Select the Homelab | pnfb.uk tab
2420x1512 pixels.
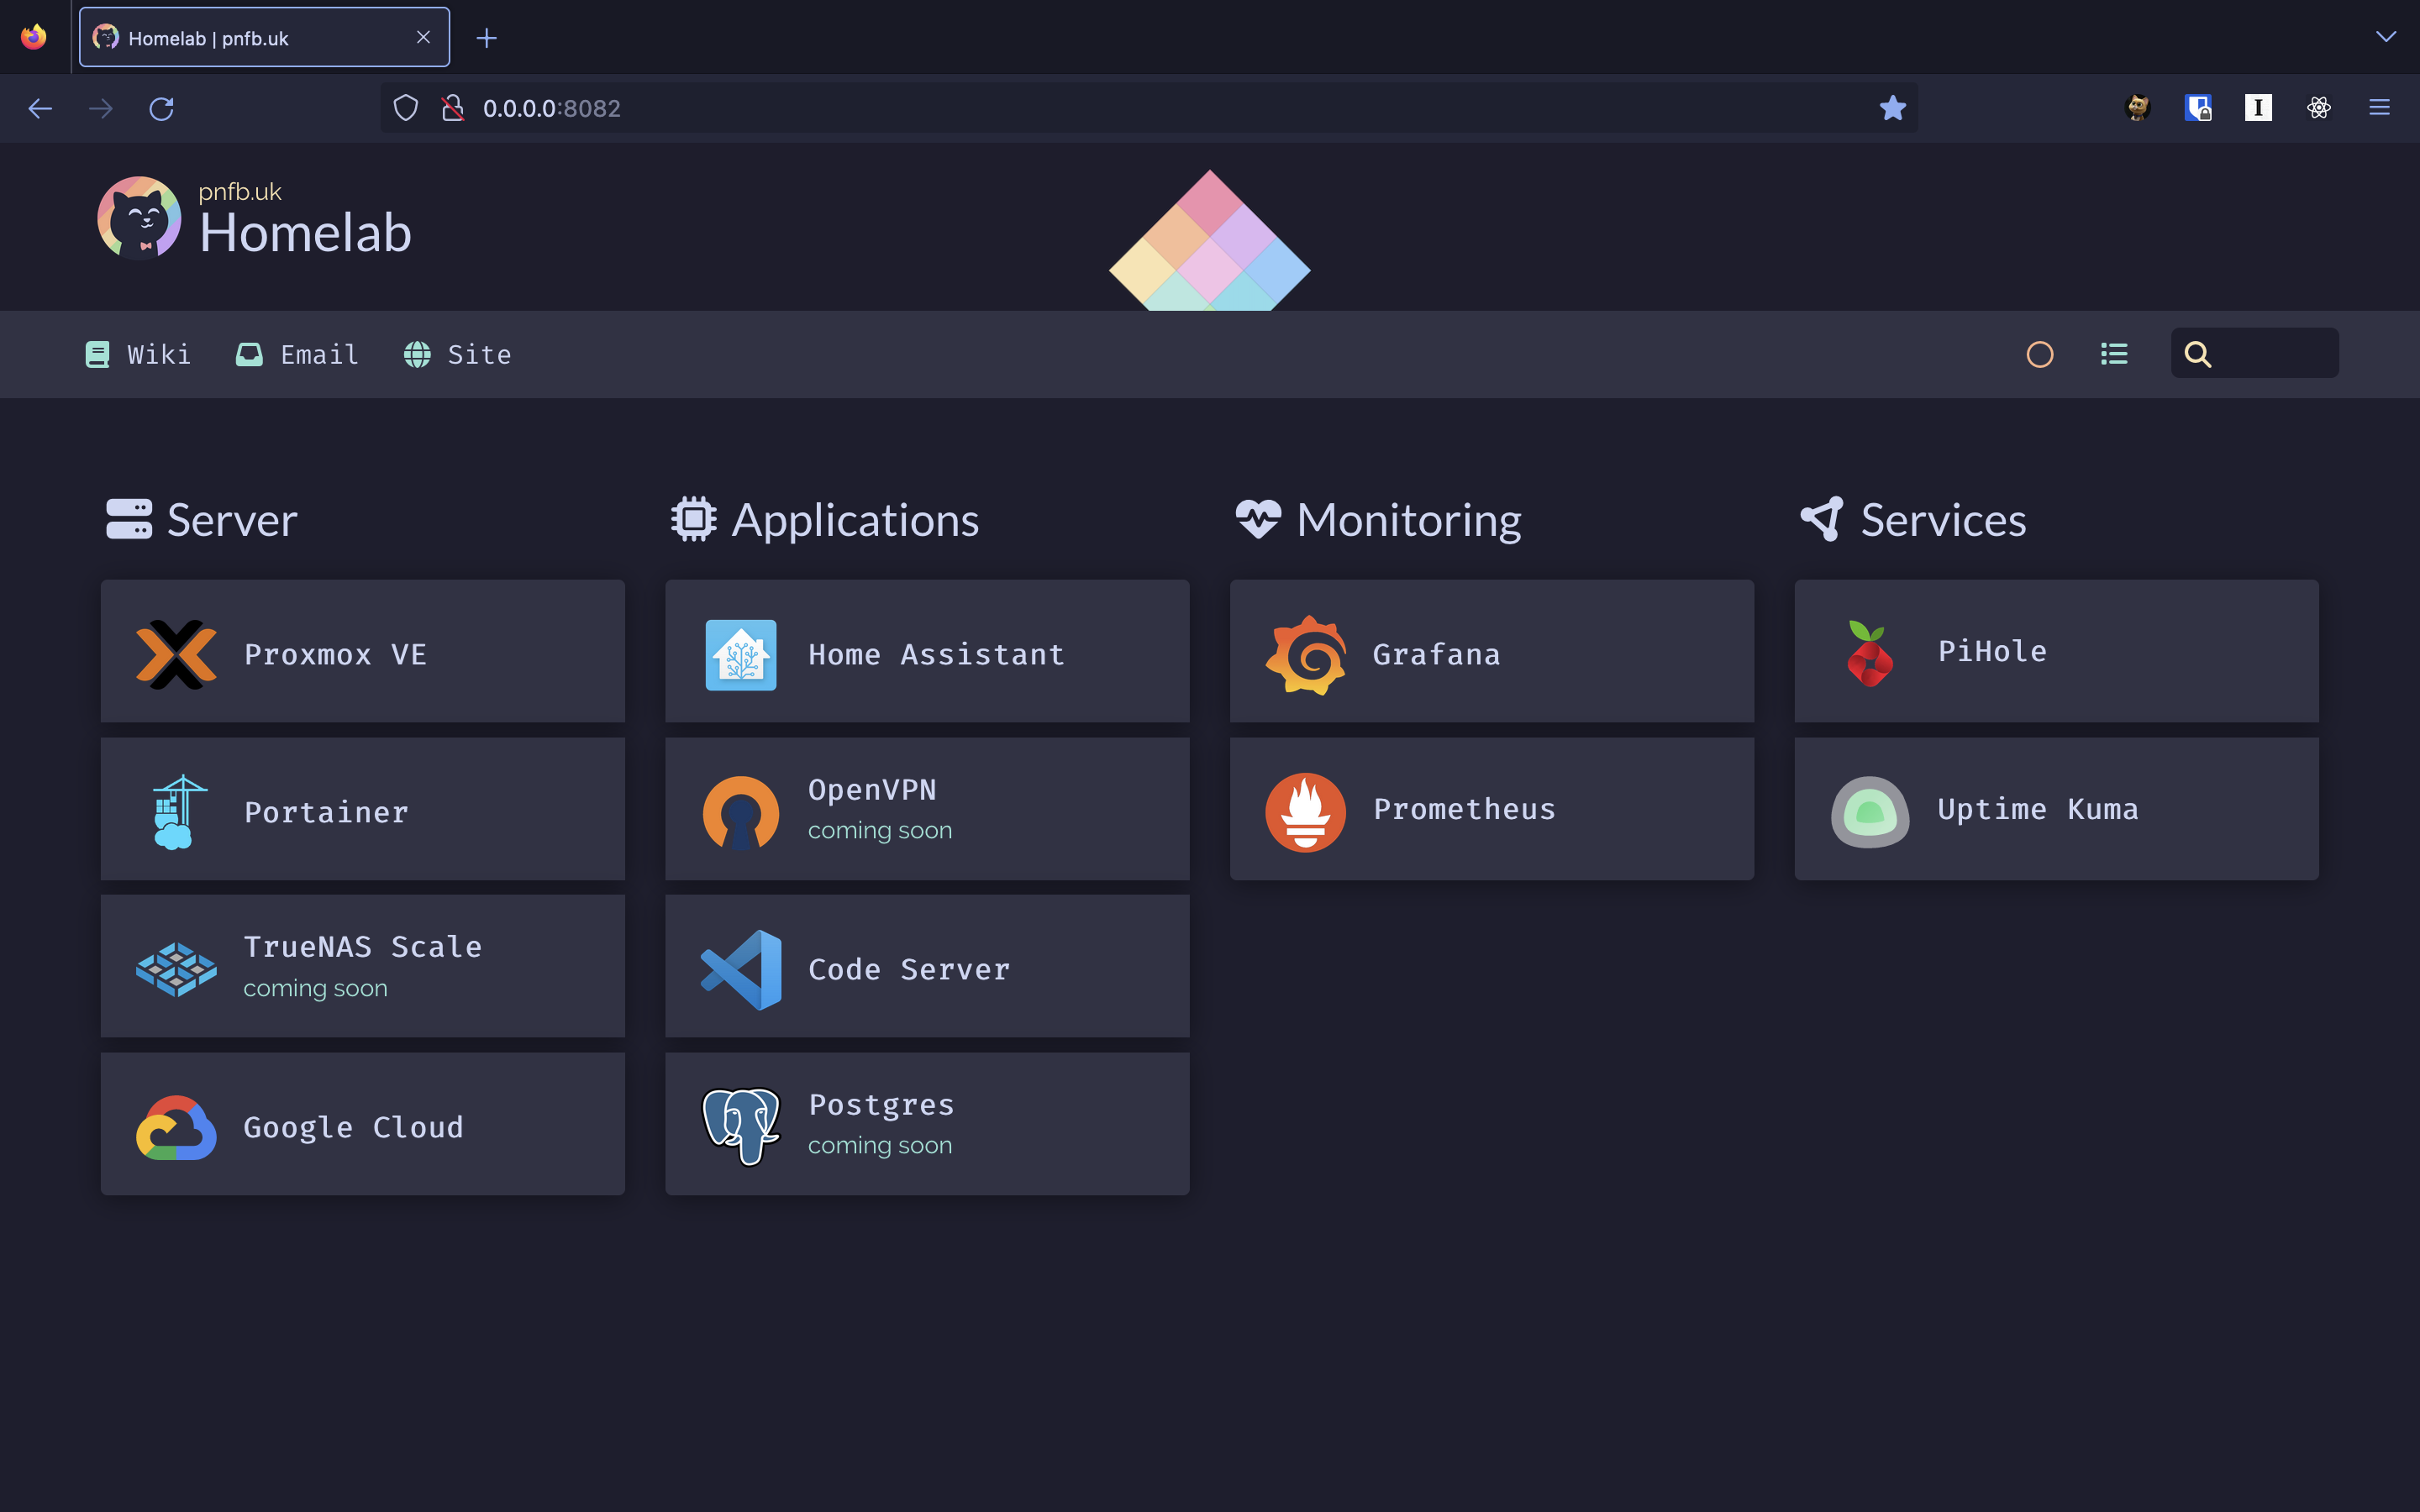tap(250, 38)
